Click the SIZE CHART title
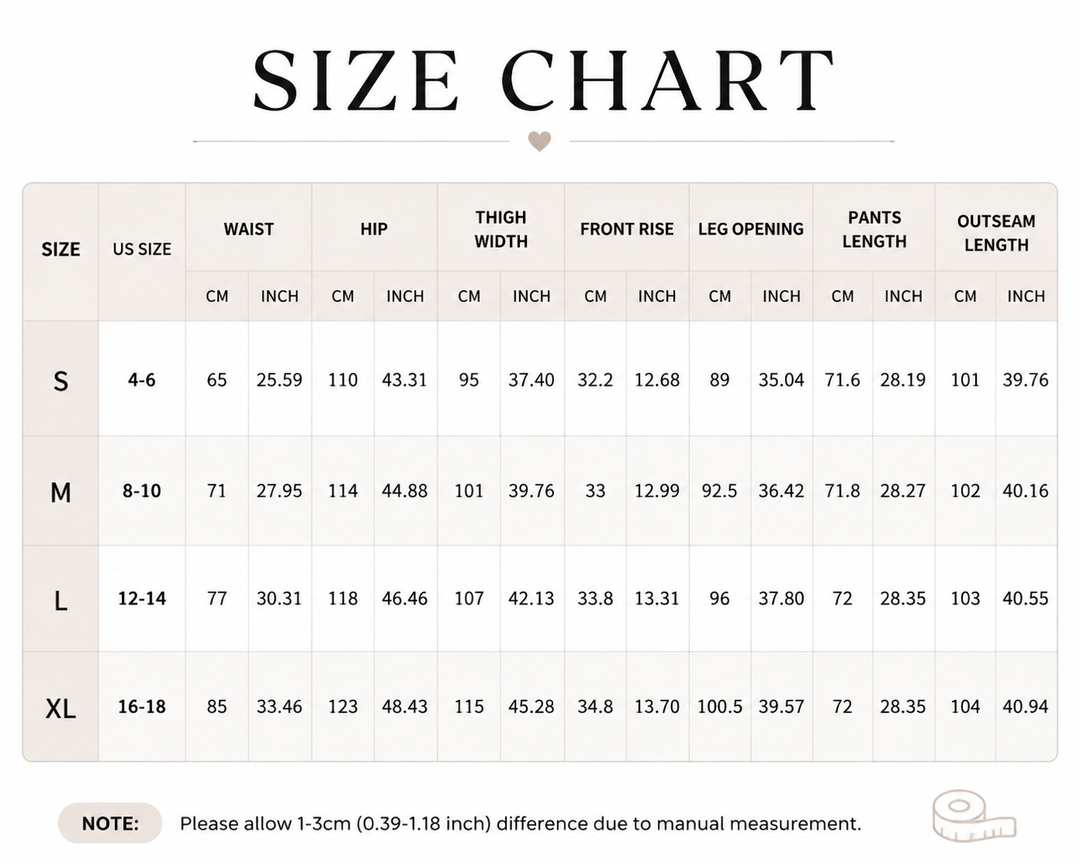Image resolution: width=1080 pixels, height=864 pixels. (543, 81)
